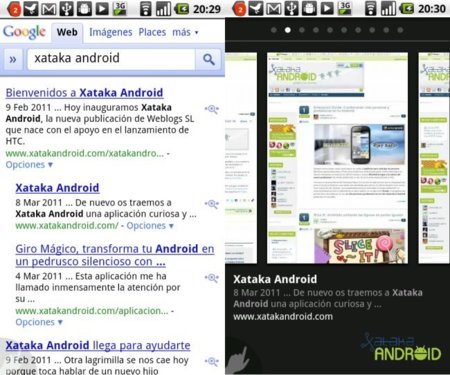Tap the play icon in right status bar
The image size is (450, 375).
point(327,9)
